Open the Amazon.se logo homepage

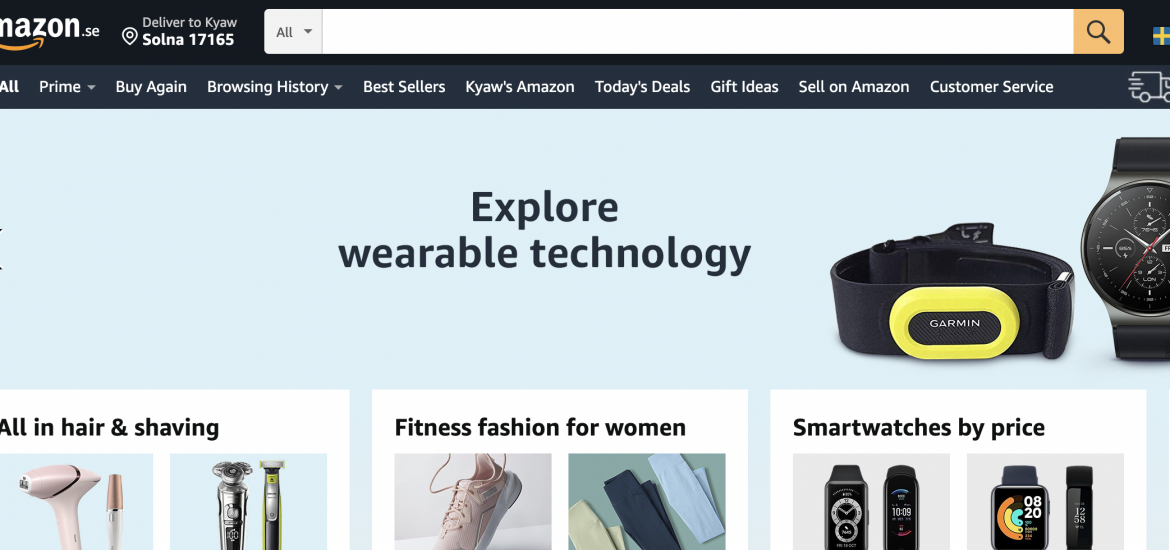point(49,31)
